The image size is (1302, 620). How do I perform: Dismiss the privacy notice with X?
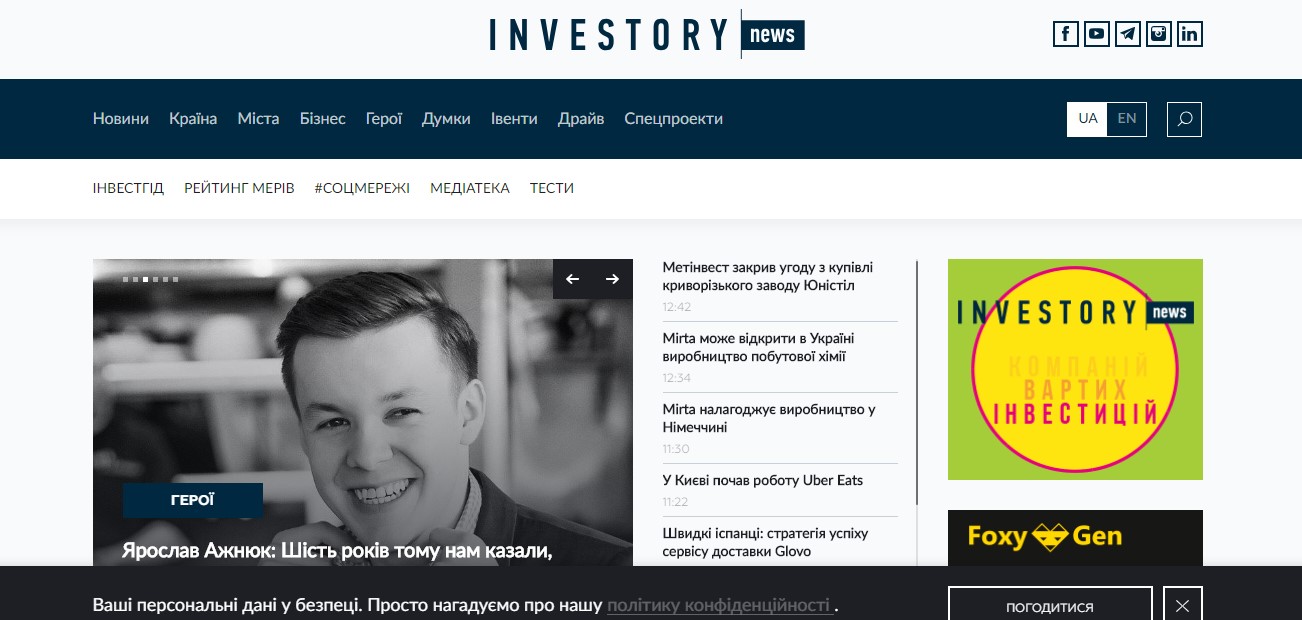tap(1183, 605)
